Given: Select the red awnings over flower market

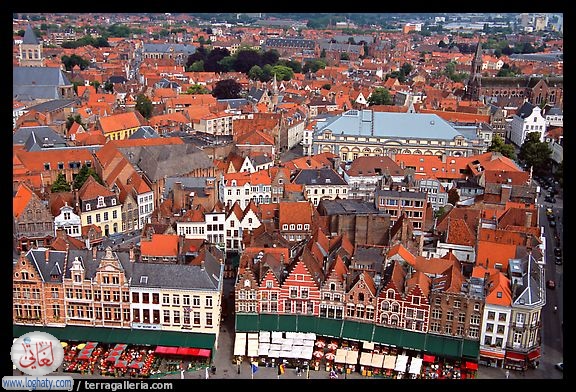Looking at the screenshot, I should tap(183, 351).
